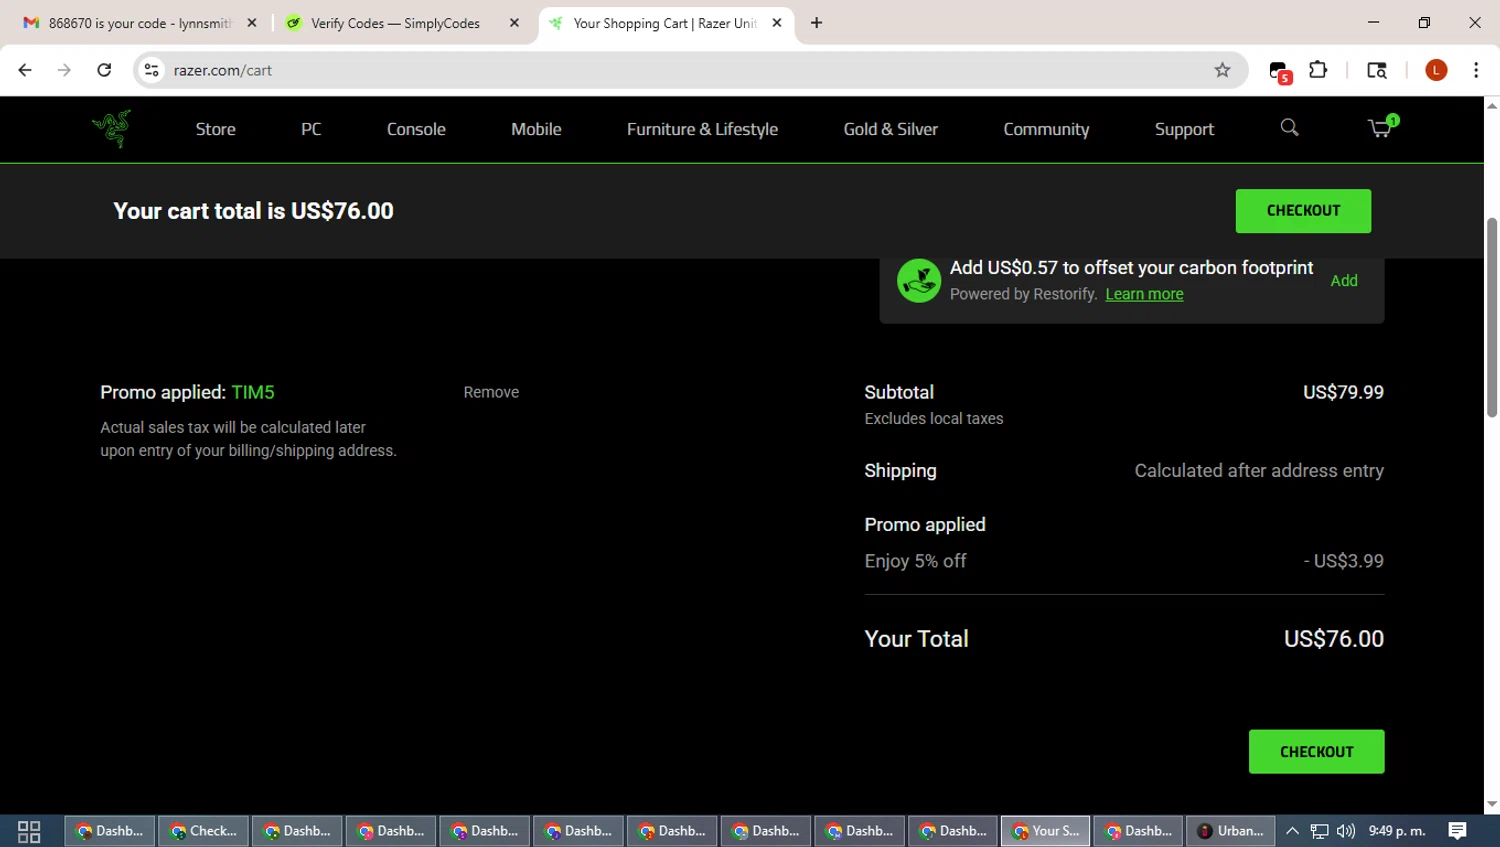The image size is (1500, 847).
Task: Open the shopping cart icon in navbar
Action: point(1381,127)
